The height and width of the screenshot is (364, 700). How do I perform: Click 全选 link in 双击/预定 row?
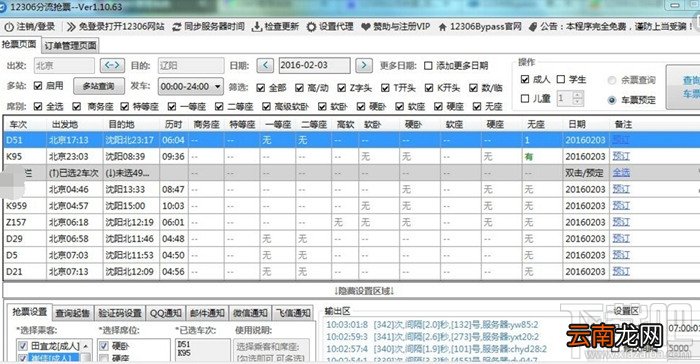(621, 173)
